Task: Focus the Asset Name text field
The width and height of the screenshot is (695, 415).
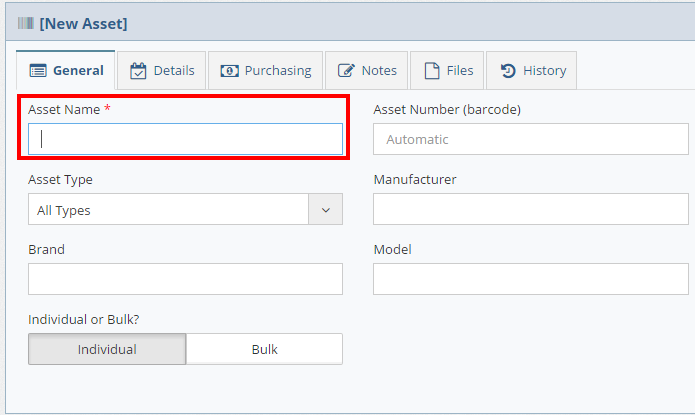Action: coord(185,139)
